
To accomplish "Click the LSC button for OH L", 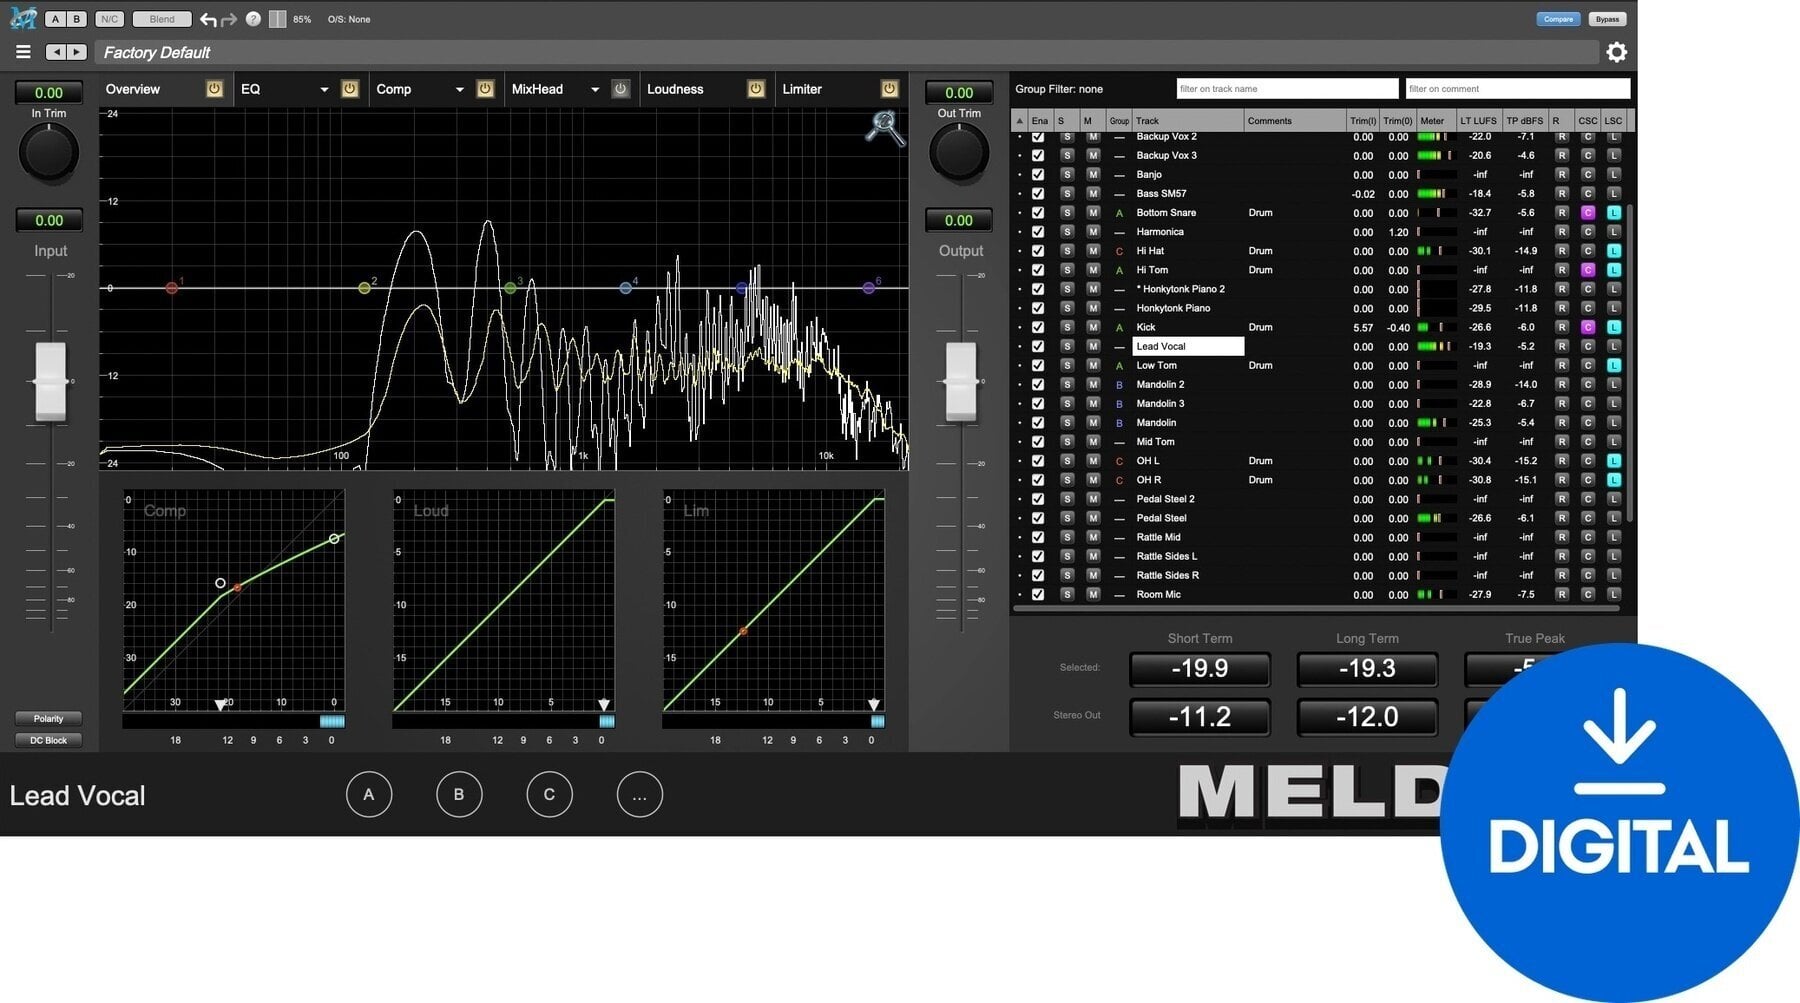I will pos(1613,461).
